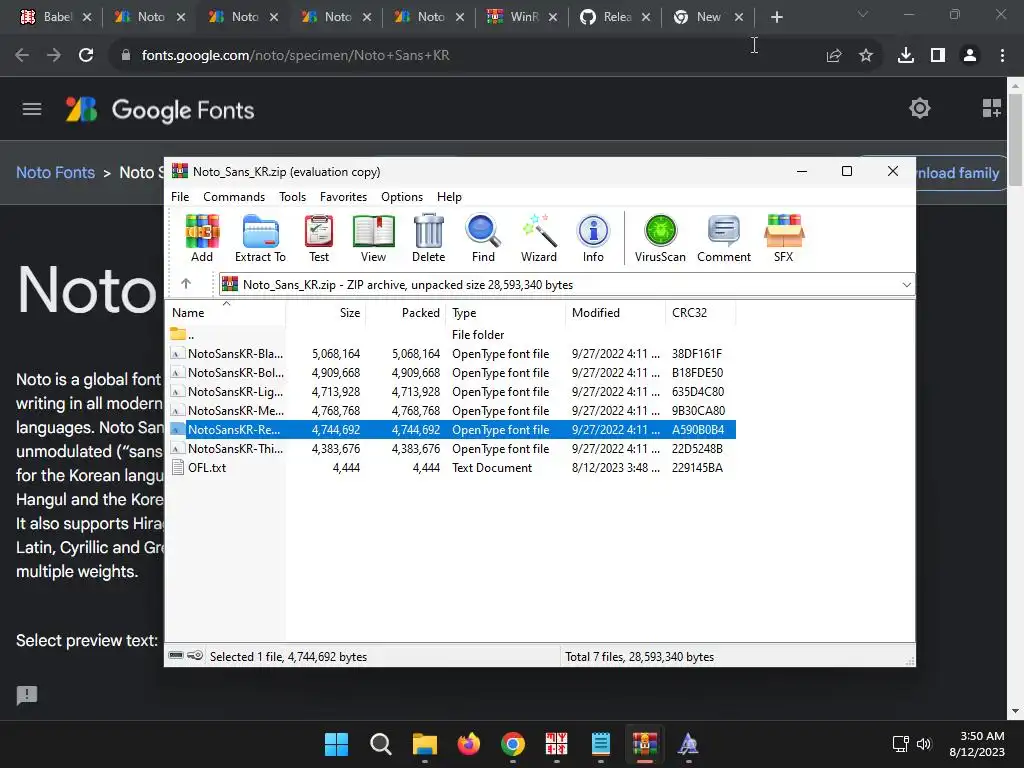The height and width of the screenshot is (768, 1024).
Task: Open Google Fonts hamburger menu
Action: (32, 109)
